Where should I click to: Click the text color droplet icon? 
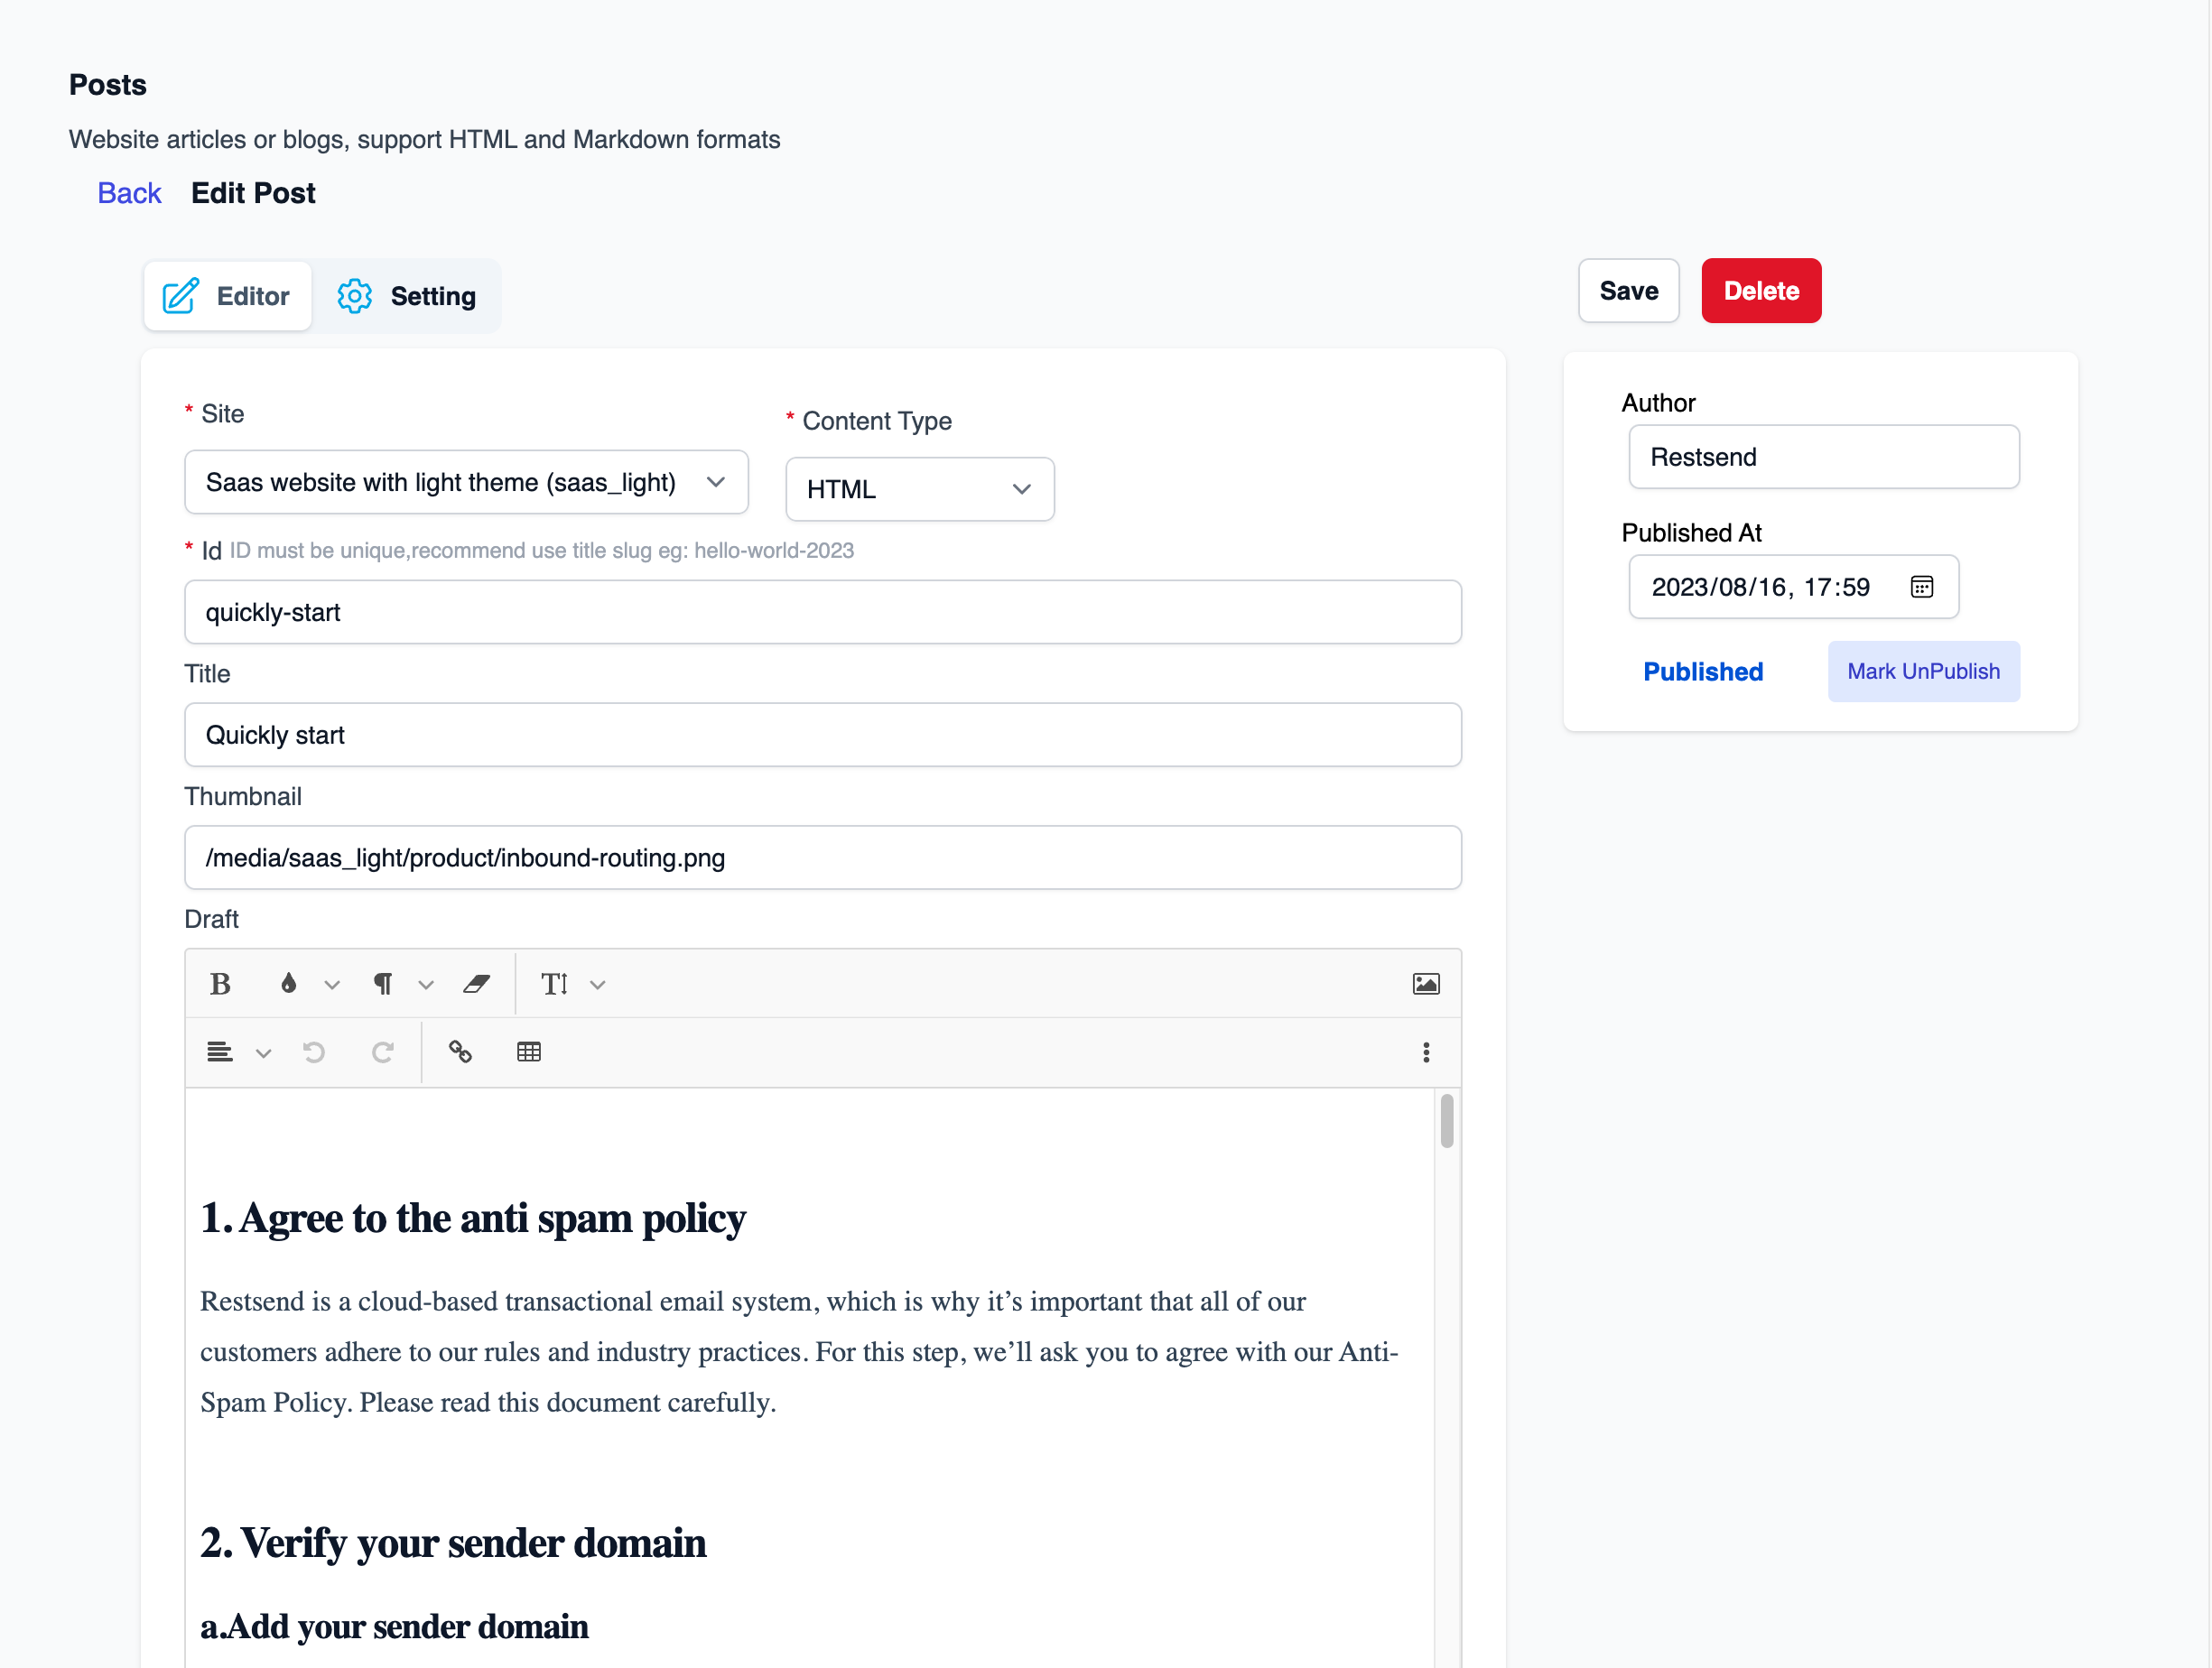pos(289,984)
